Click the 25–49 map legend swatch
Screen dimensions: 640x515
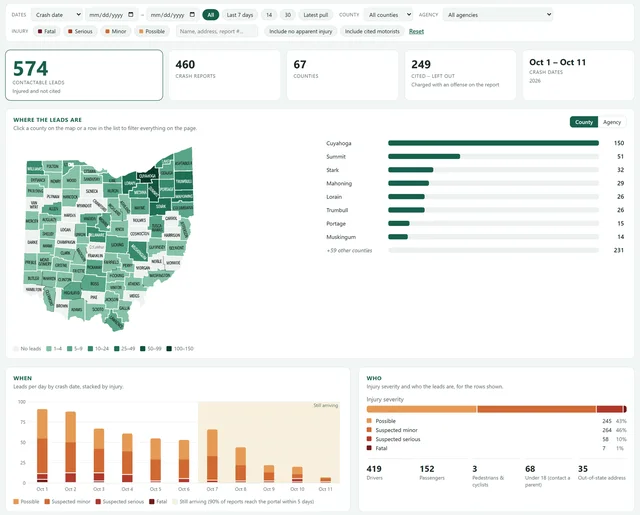pos(117,349)
